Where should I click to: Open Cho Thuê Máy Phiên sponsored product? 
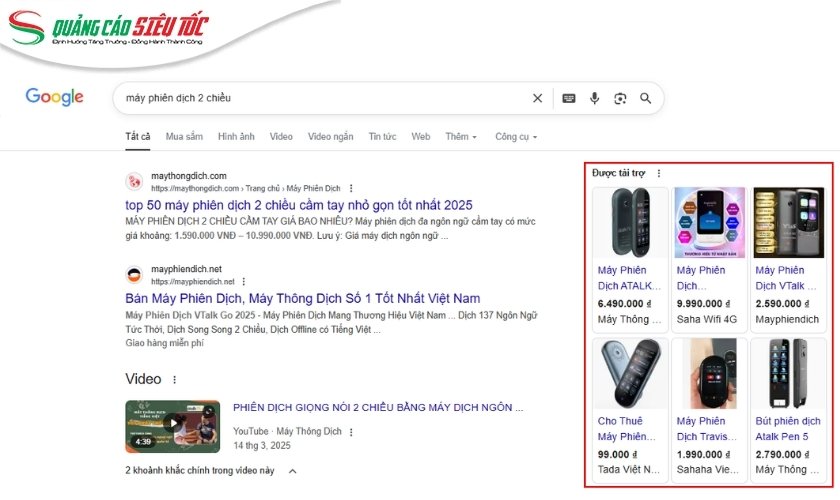point(627,429)
